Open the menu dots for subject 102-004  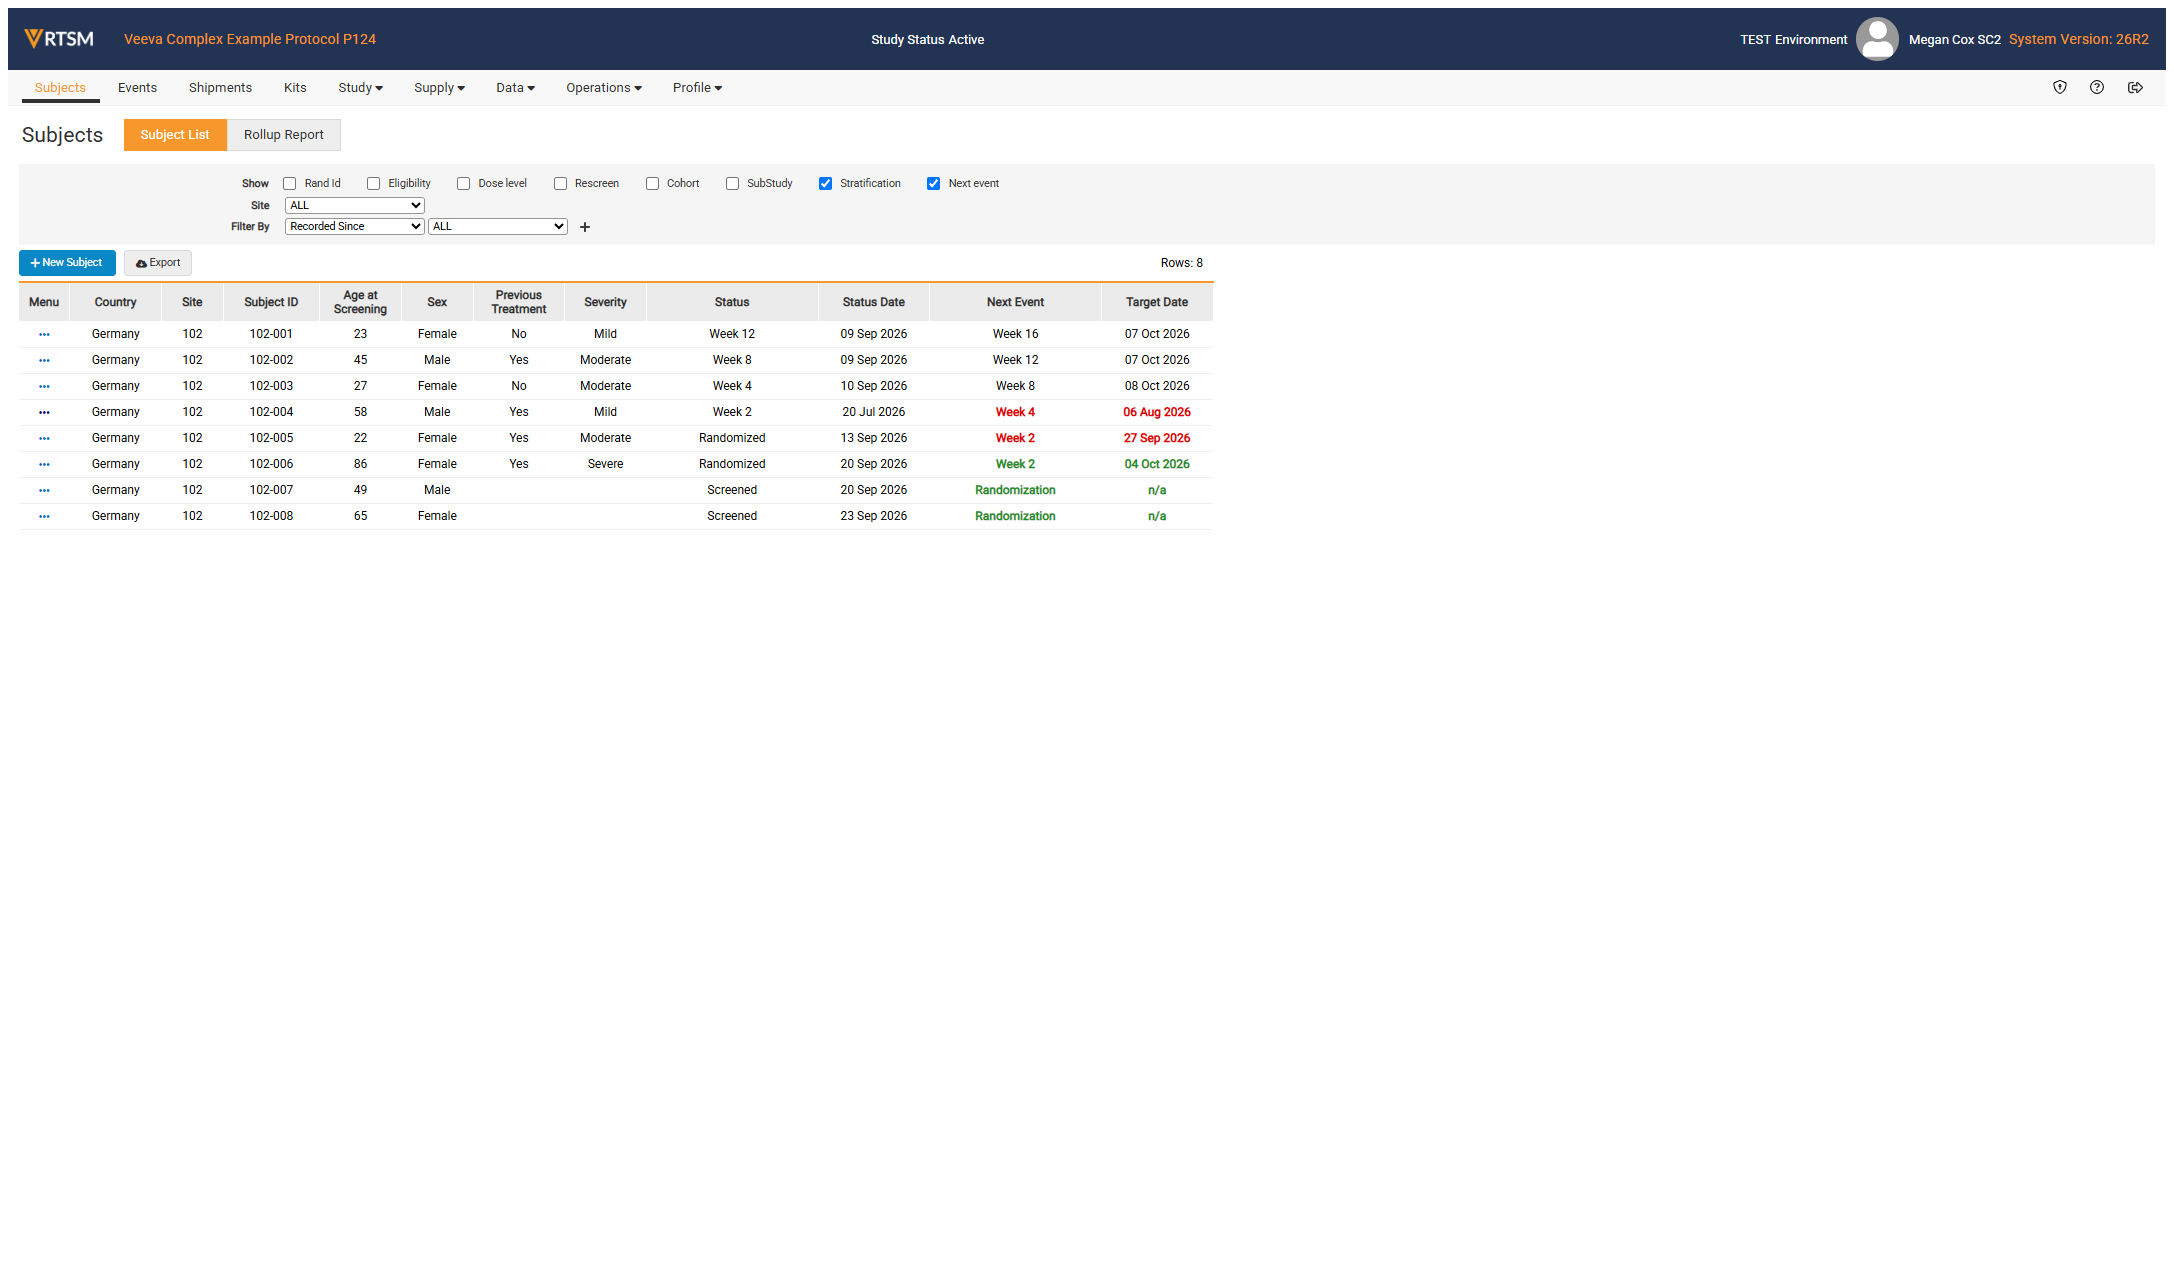click(x=44, y=413)
